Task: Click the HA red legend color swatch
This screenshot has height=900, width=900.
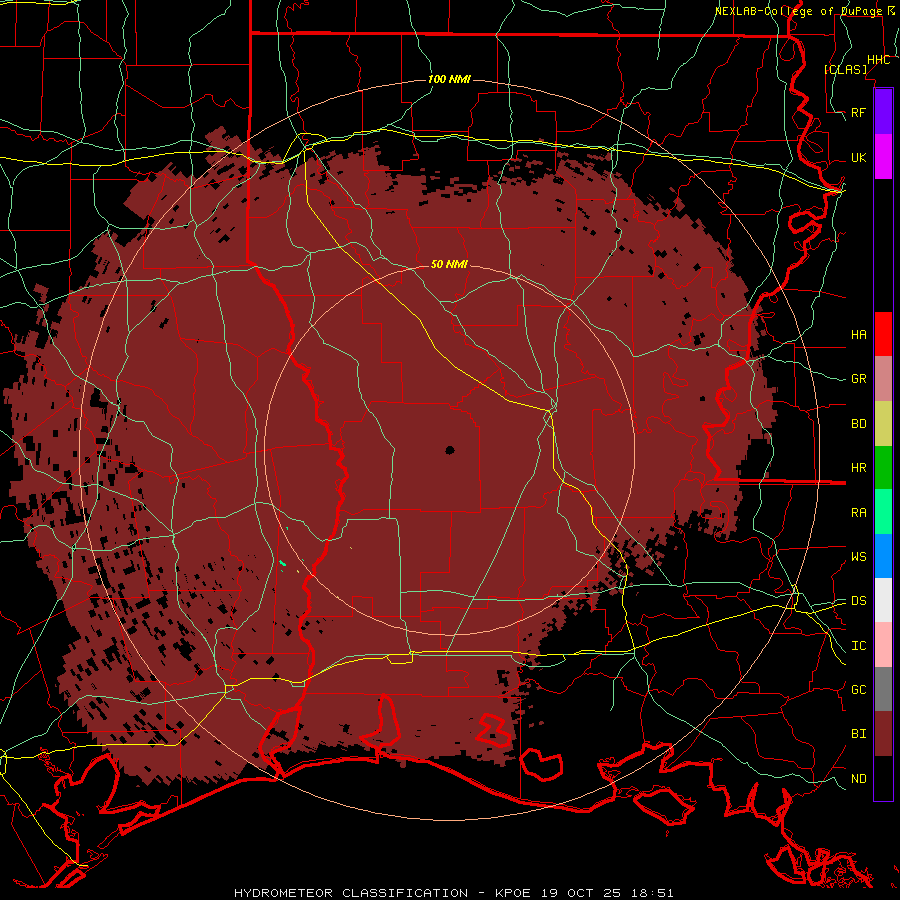Action: 883,334
